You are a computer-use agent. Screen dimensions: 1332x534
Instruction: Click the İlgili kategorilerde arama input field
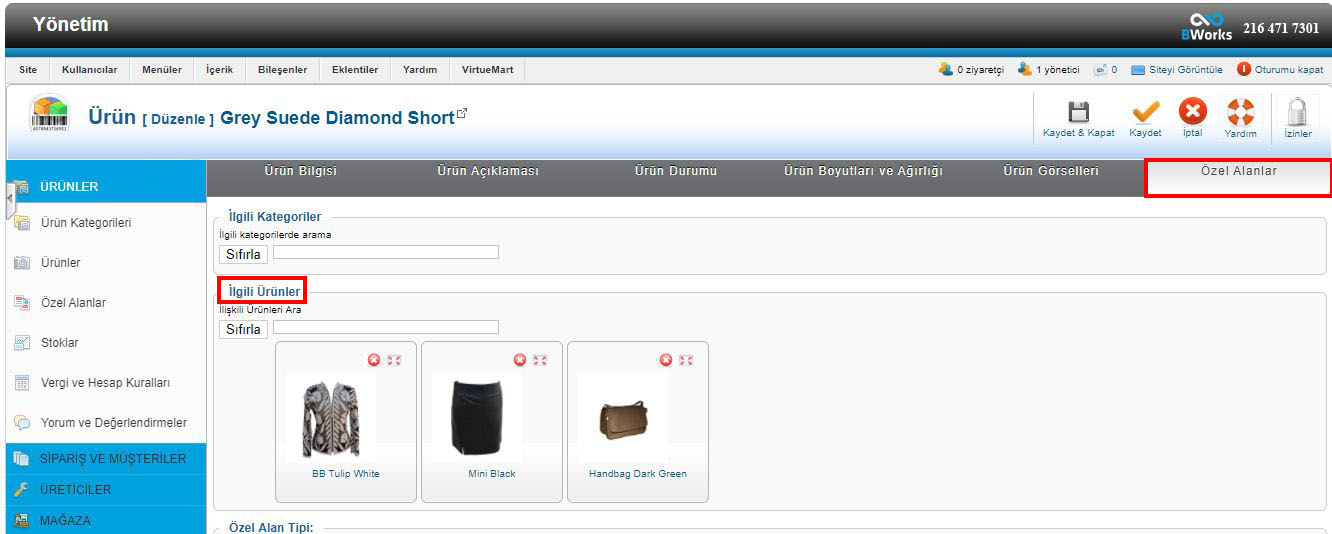(x=386, y=252)
